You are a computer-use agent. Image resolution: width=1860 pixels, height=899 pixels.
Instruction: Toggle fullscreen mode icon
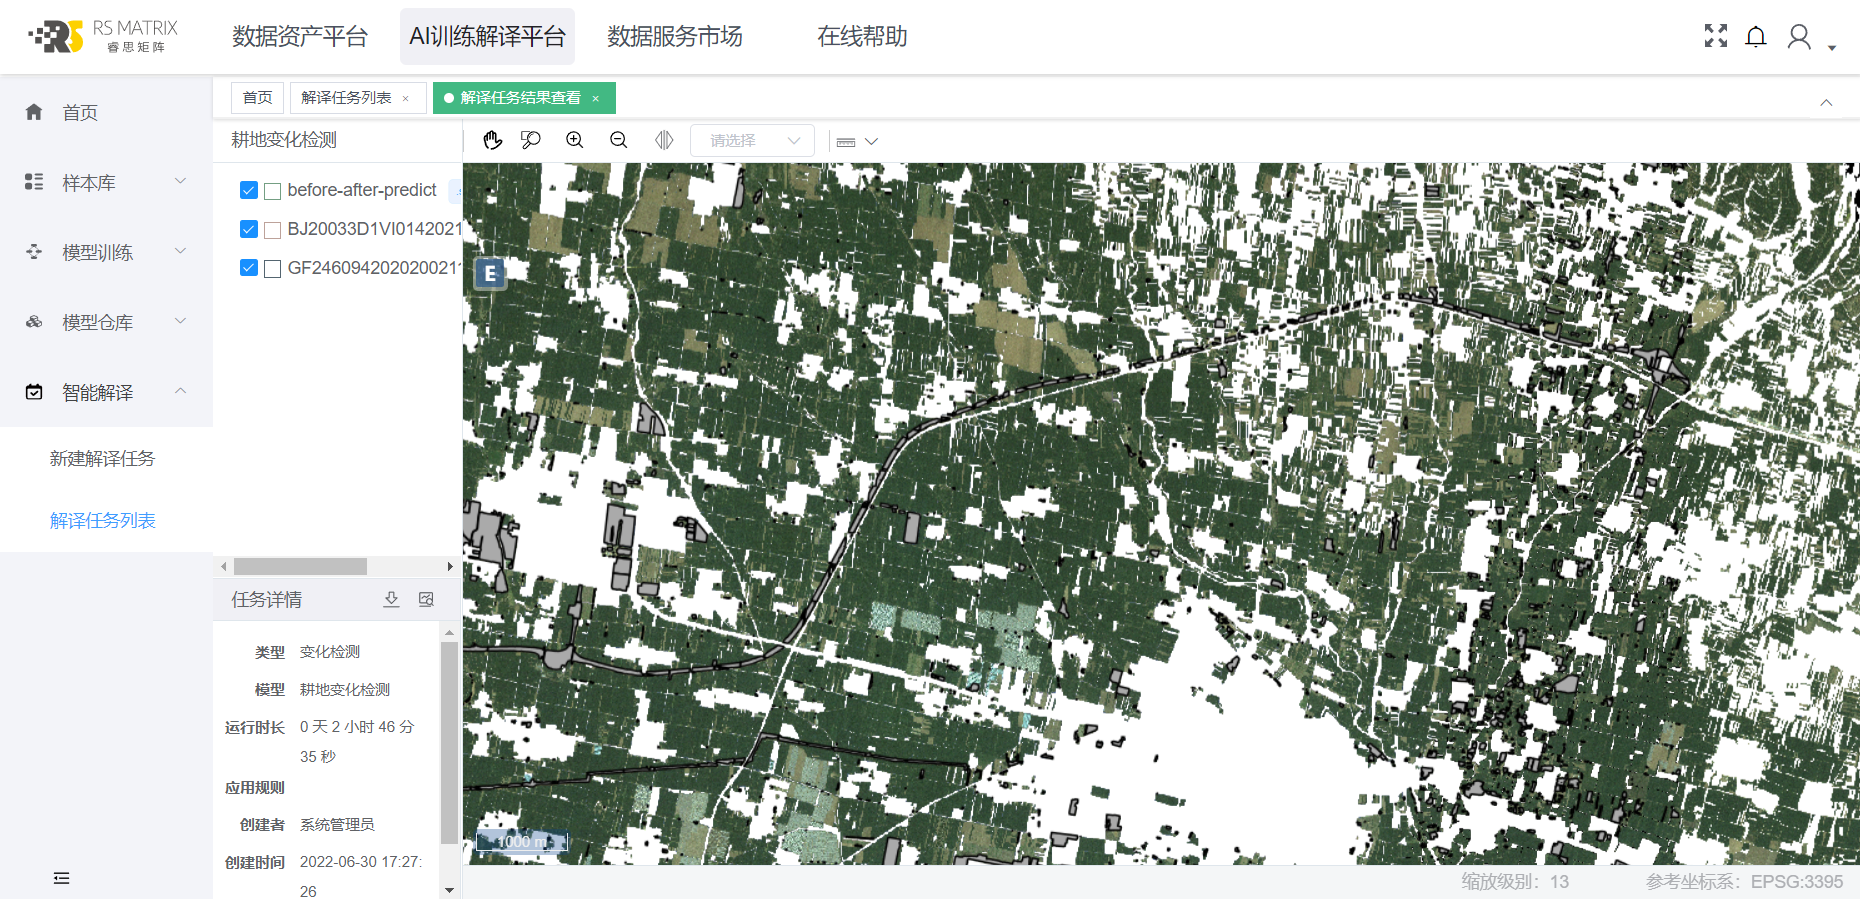(x=1716, y=37)
